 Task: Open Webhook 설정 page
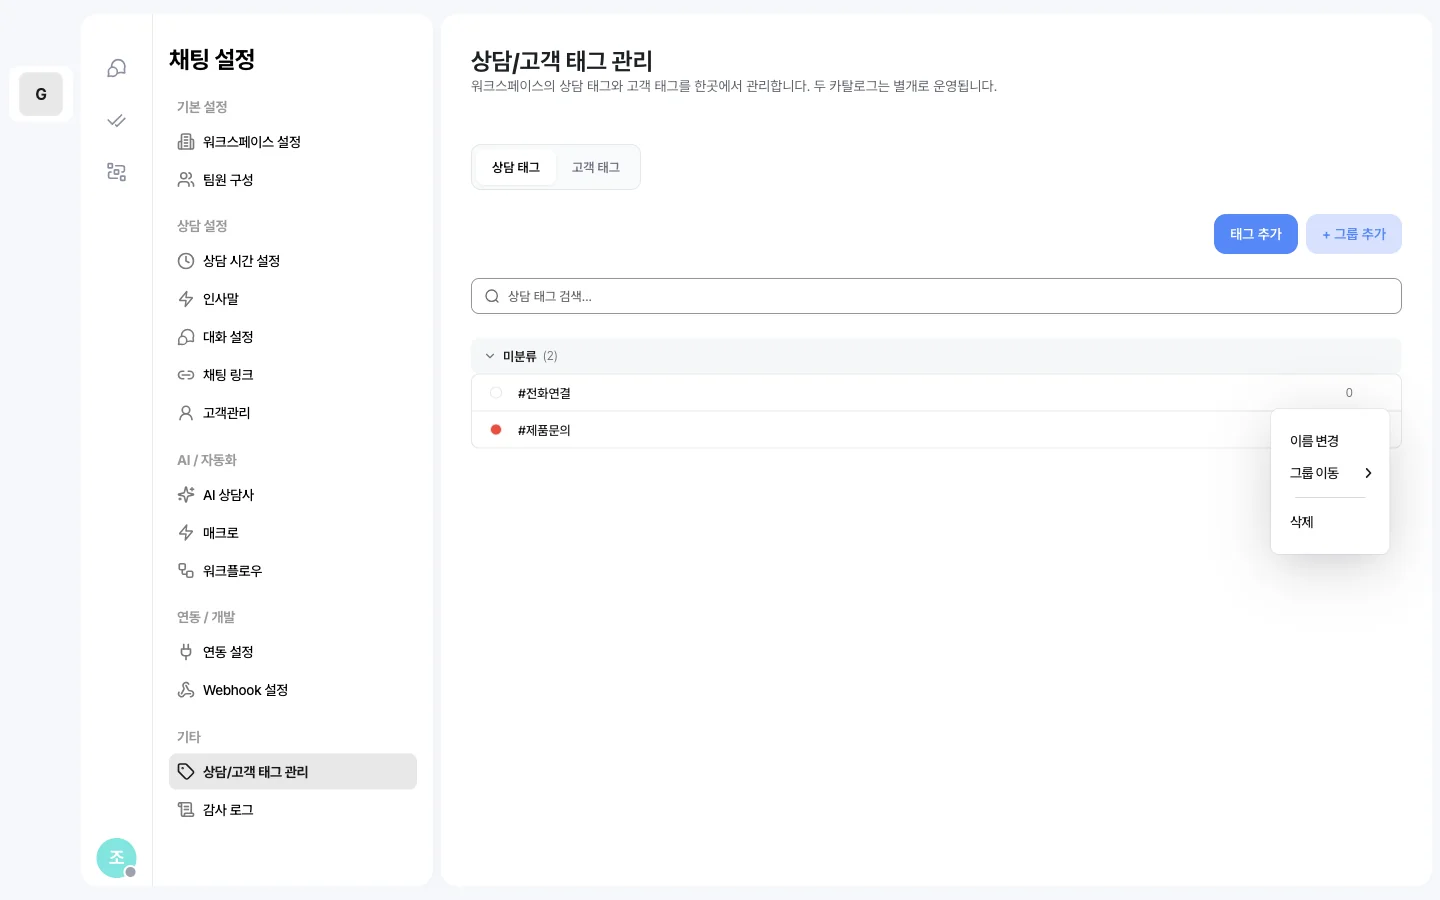(x=293, y=690)
